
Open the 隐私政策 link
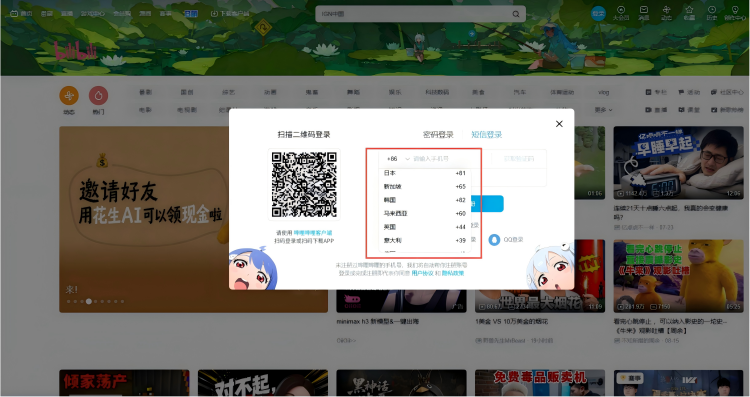[x=452, y=274]
